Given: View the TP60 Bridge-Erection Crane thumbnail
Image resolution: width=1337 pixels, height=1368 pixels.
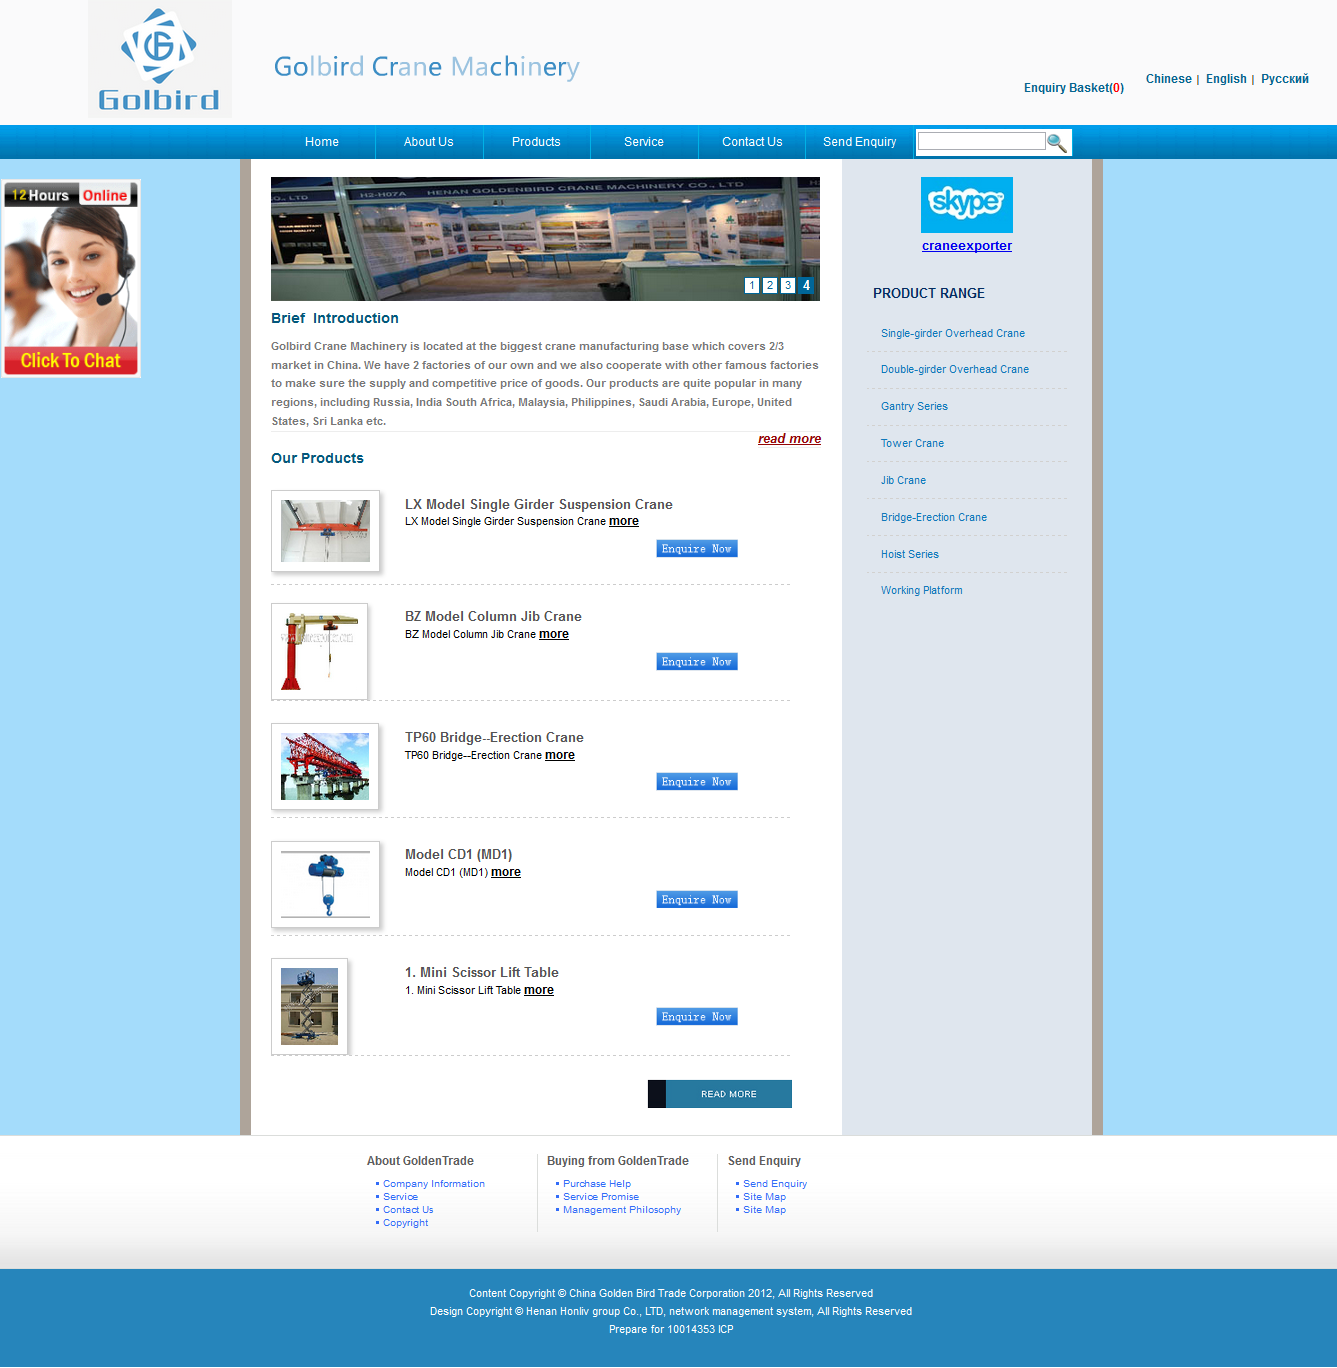Looking at the screenshot, I should (x=325, y=766).
